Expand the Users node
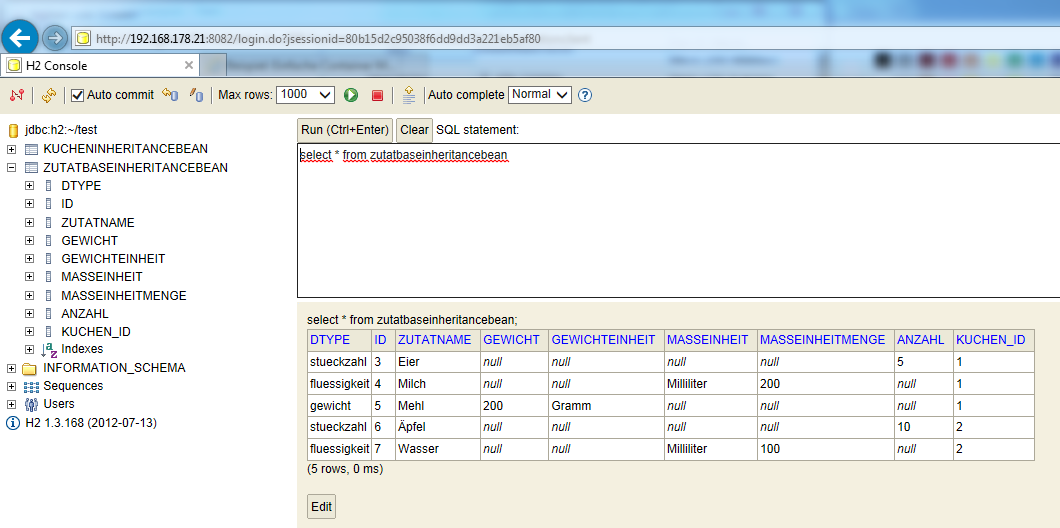The width and height of the screenshot is (1060, 528). (11, 404)
